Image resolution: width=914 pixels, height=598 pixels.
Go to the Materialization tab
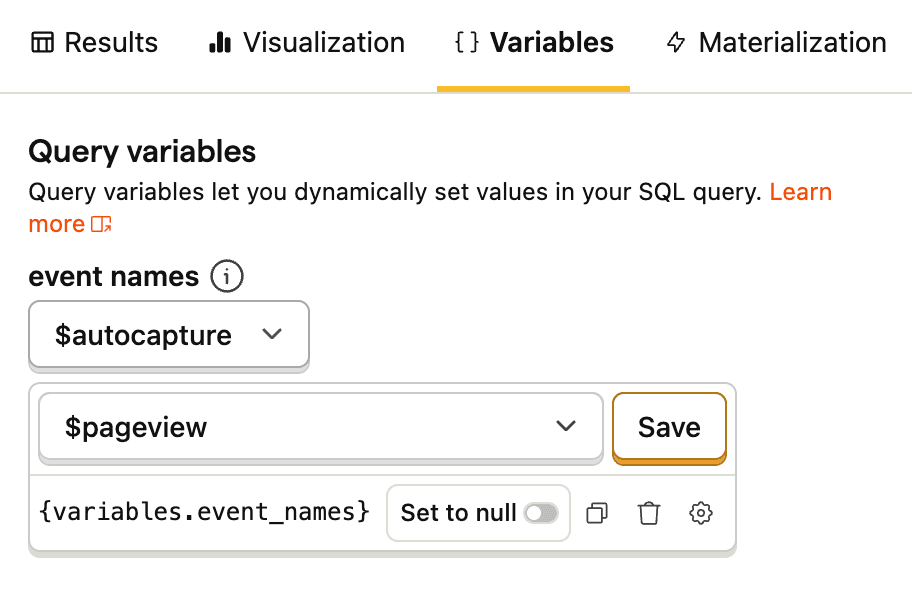776,43
